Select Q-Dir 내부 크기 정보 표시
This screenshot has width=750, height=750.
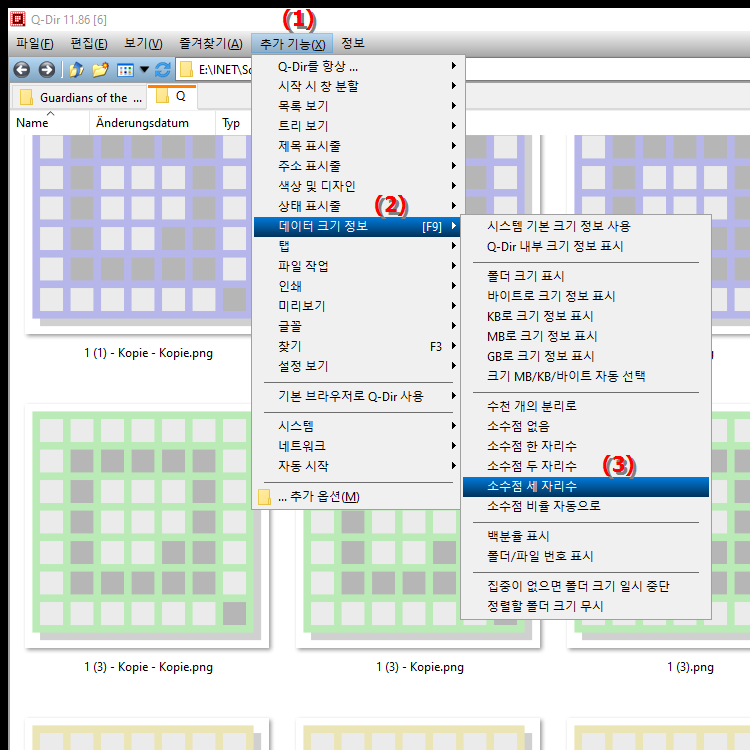(x=586, y=246)
